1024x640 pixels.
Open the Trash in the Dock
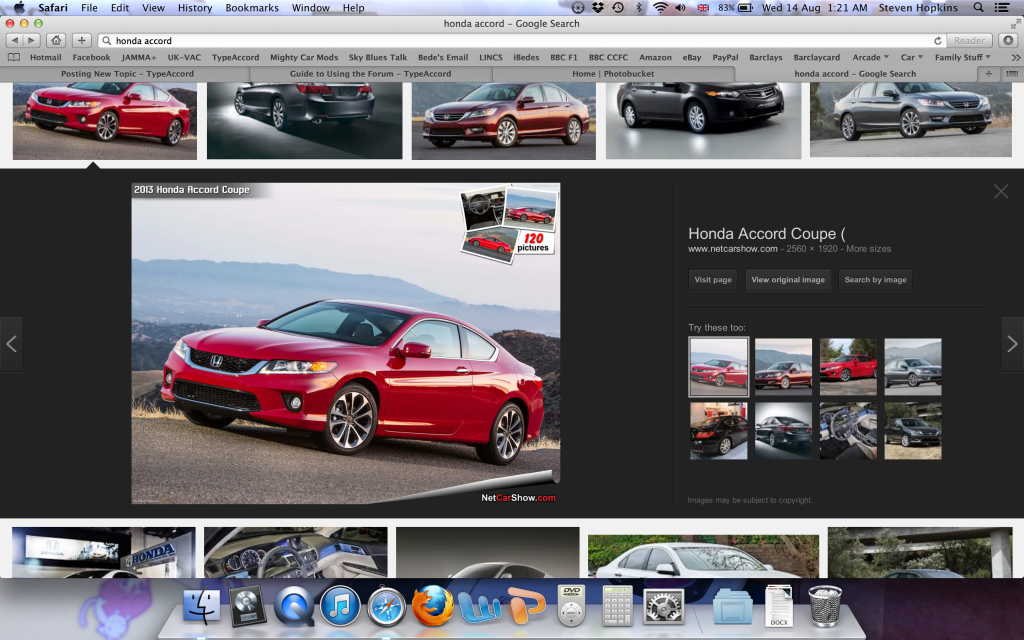coord(825,606)
